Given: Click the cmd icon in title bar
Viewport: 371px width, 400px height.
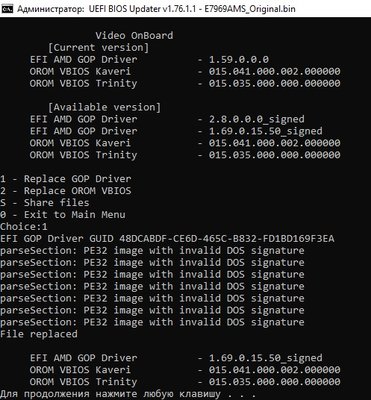Looking at the screenshot, I should click(6, 9).
